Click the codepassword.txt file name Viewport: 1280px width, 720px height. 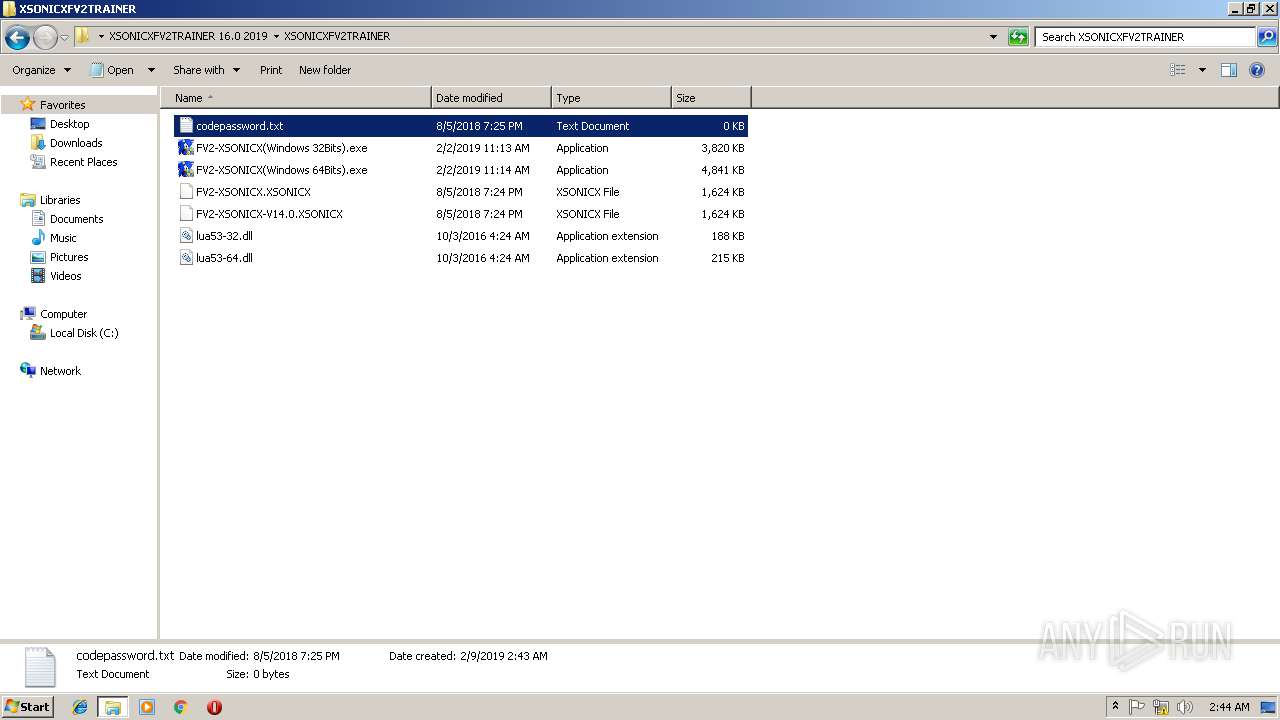[240, 126]
